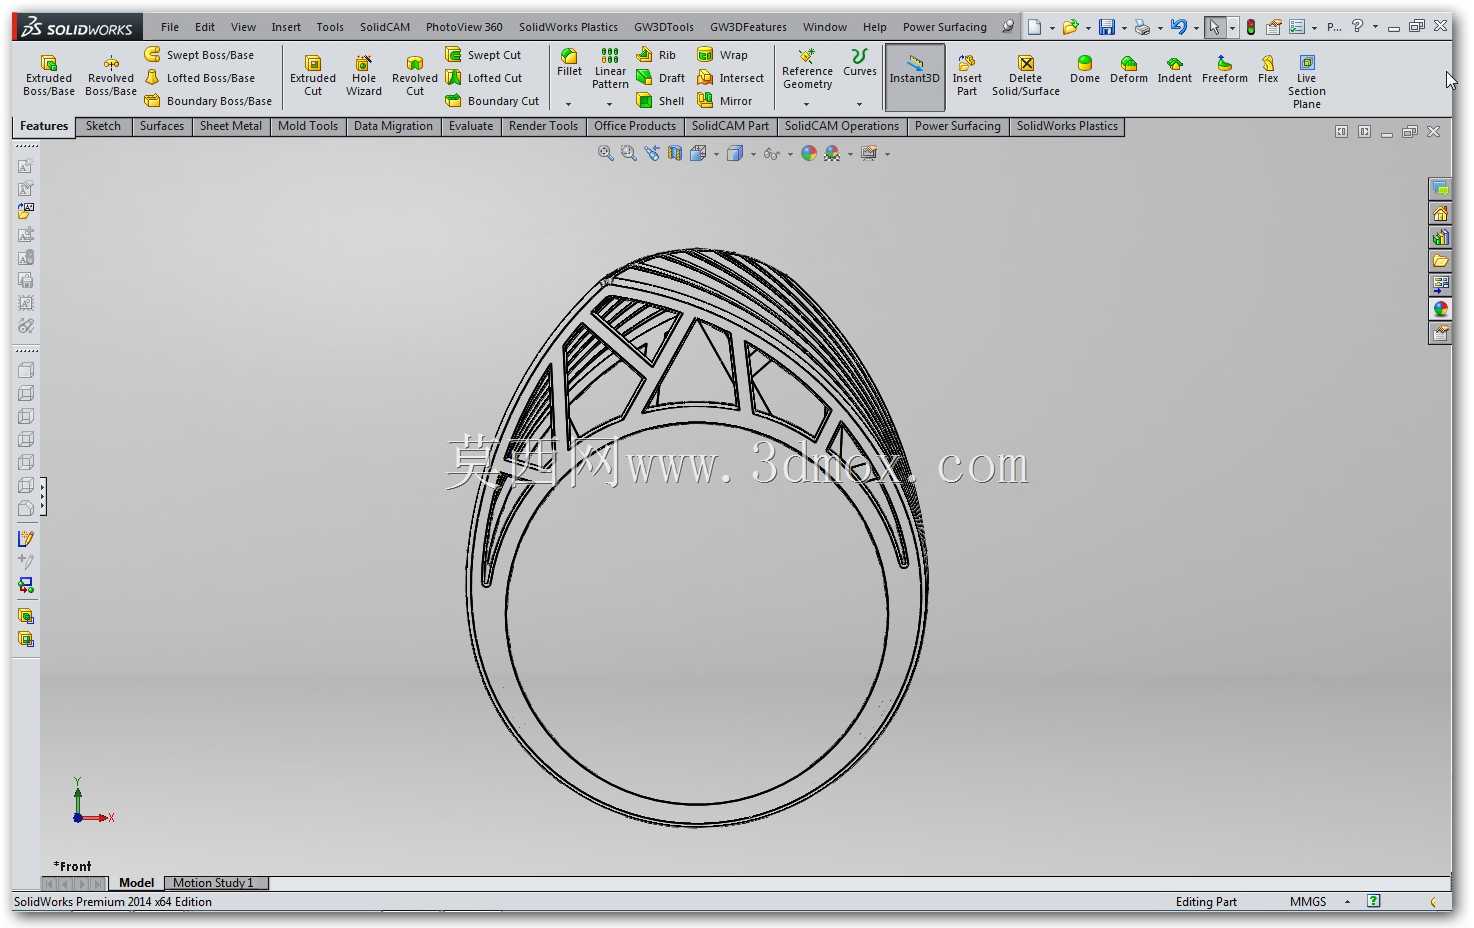
Task: Click the pin icon in the menu bar
Action: [x=1007, y=27]
